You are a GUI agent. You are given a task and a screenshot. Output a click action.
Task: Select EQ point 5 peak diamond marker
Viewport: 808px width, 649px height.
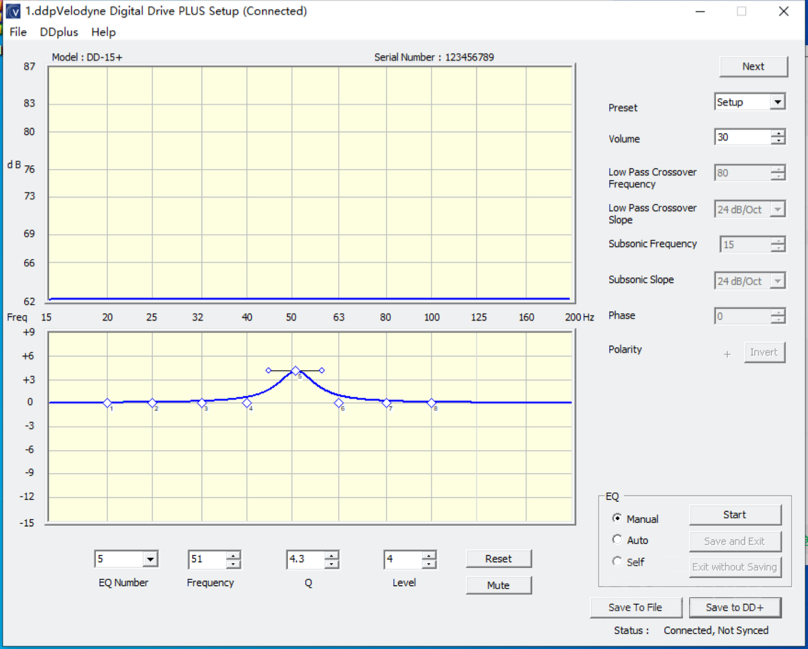[x=295, y=370]
